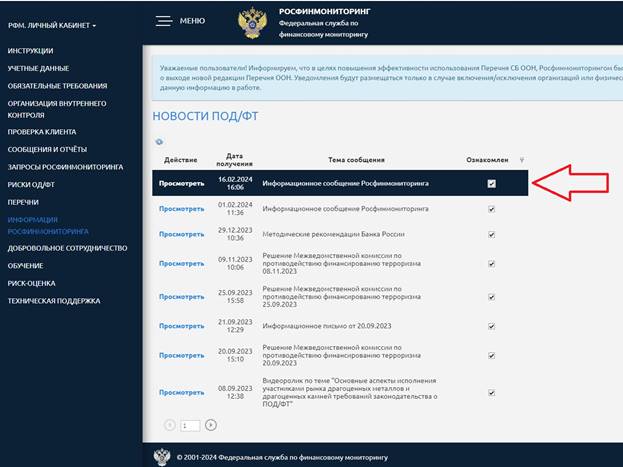Click date cell 16.02.2024 16:06
Screen dimensions: 623x467
coord(235,183)
